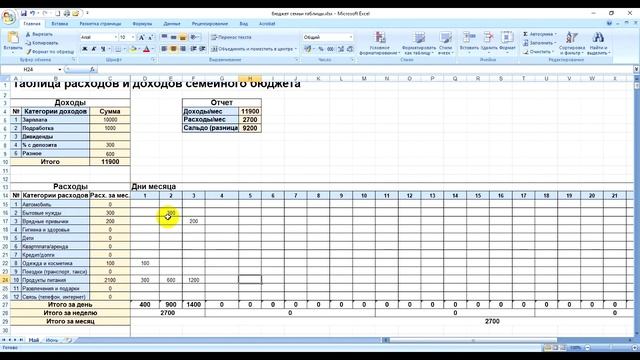This screenshot has width=640, height=360.
Task: Select cell with total income 11900 in Итого row
Action: coord(110,162)
